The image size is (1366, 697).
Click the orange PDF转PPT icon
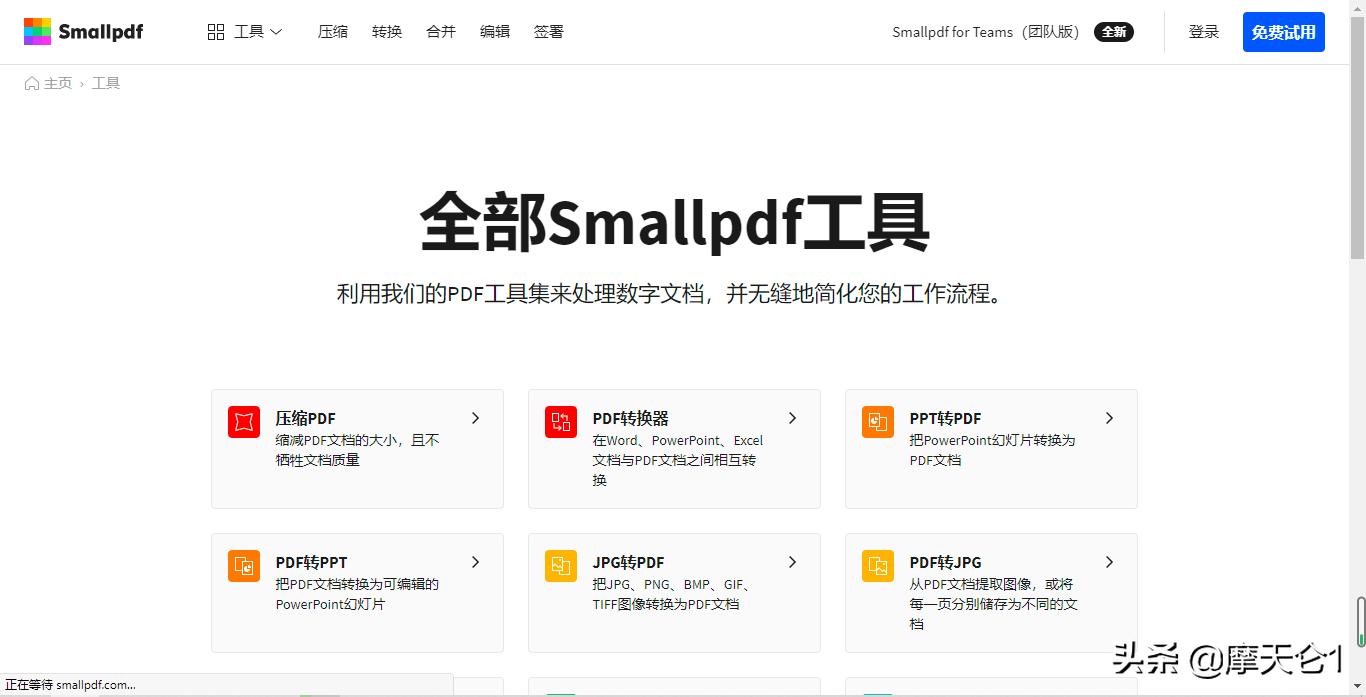(244, 566)
